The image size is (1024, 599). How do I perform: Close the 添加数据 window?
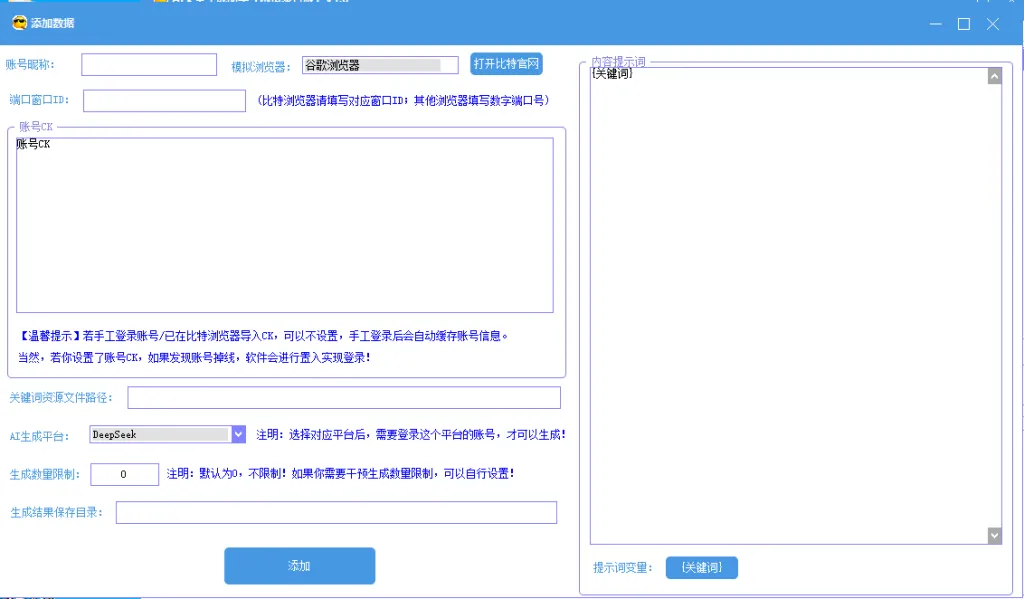coord(993,24)
